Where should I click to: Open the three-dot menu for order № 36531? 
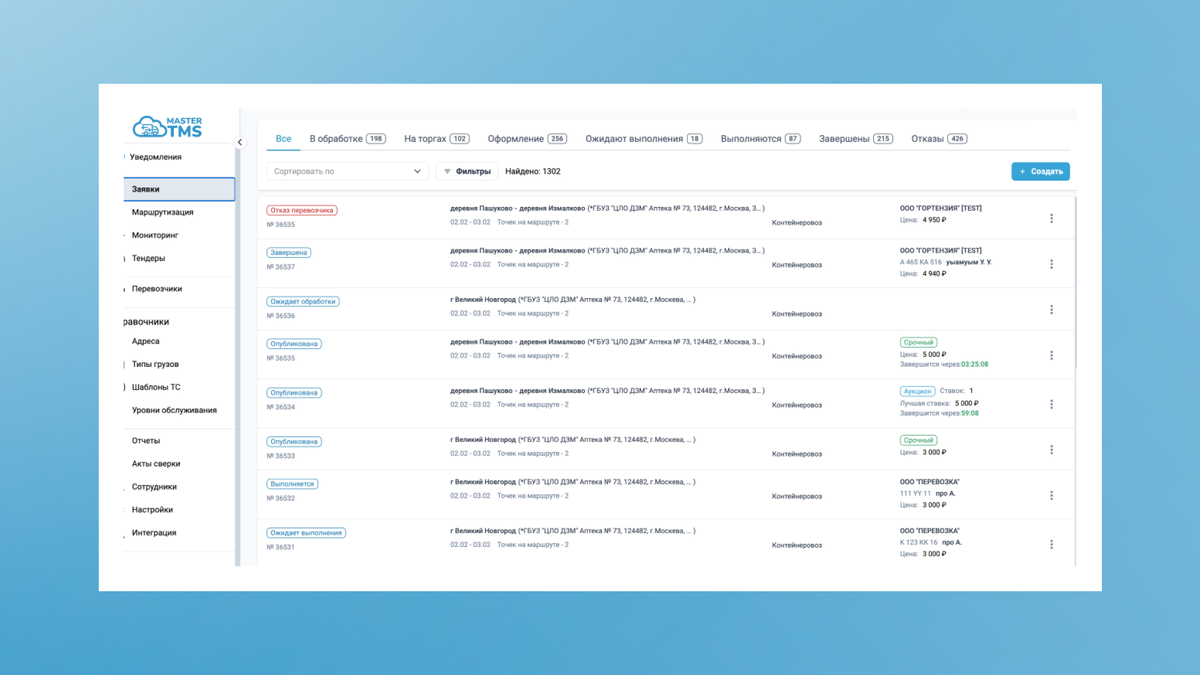click(x=1051, y=544)
